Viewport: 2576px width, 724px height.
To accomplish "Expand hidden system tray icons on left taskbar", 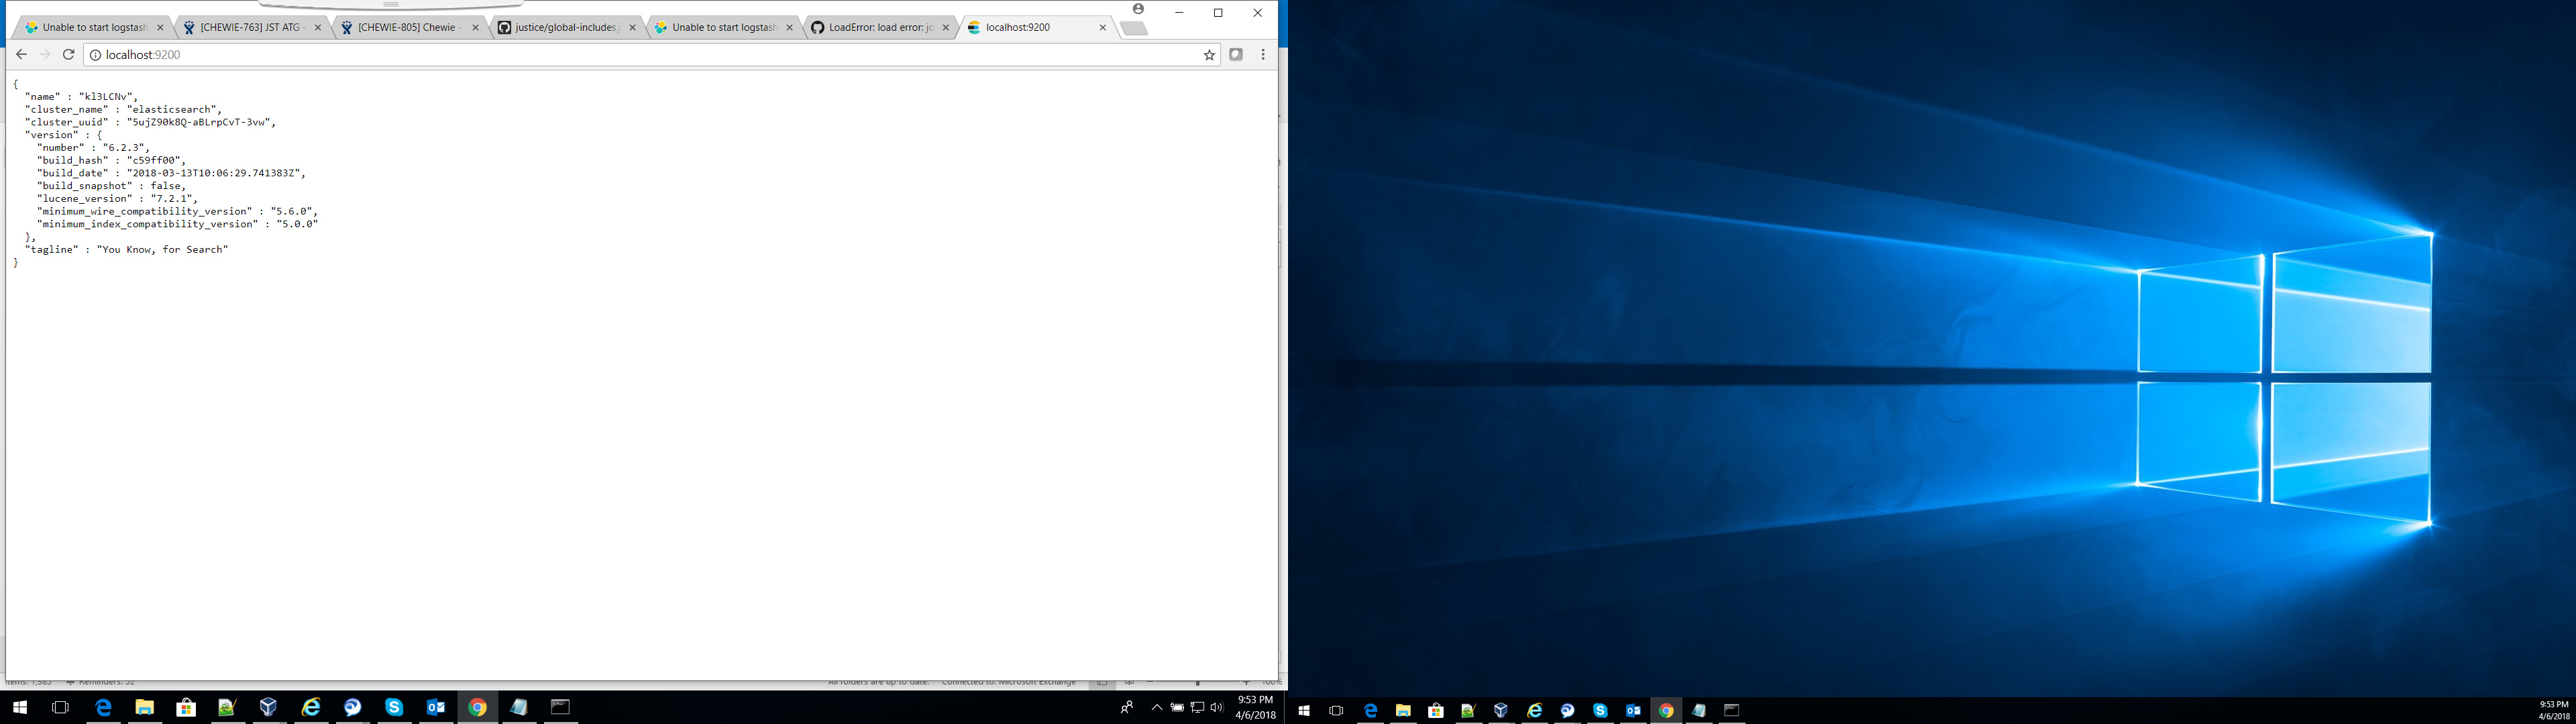I will tap(1157, 707).
